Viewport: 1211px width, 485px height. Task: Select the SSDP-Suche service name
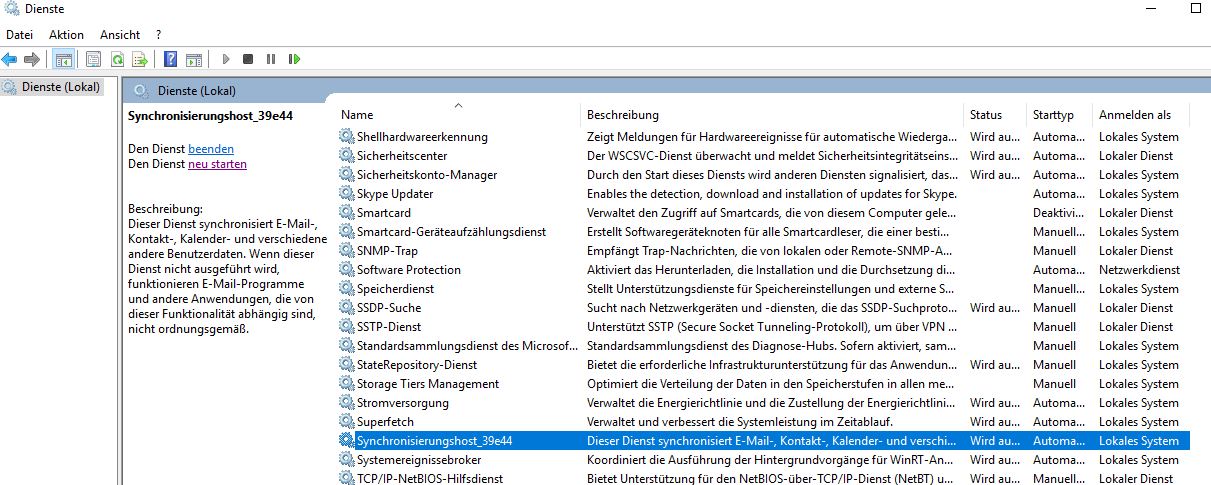[x=389, y=307]
